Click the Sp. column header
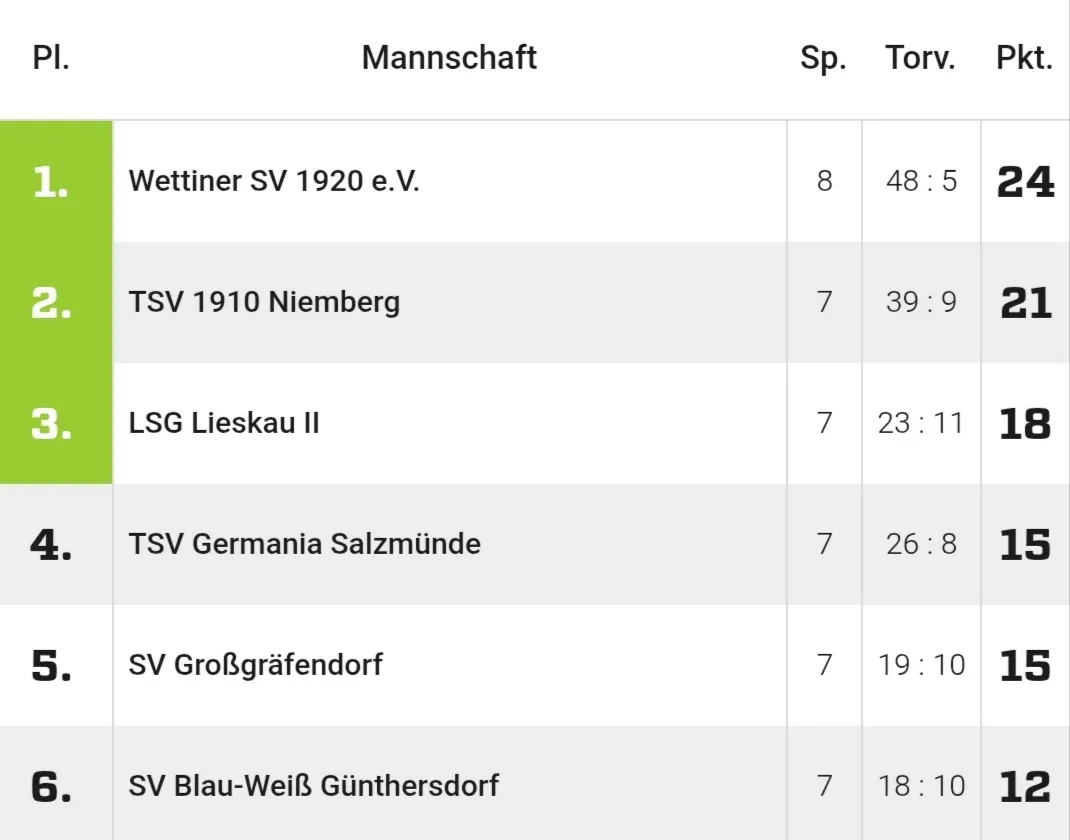This screenshot has height=840, width=1070. (x=823, y=58)
